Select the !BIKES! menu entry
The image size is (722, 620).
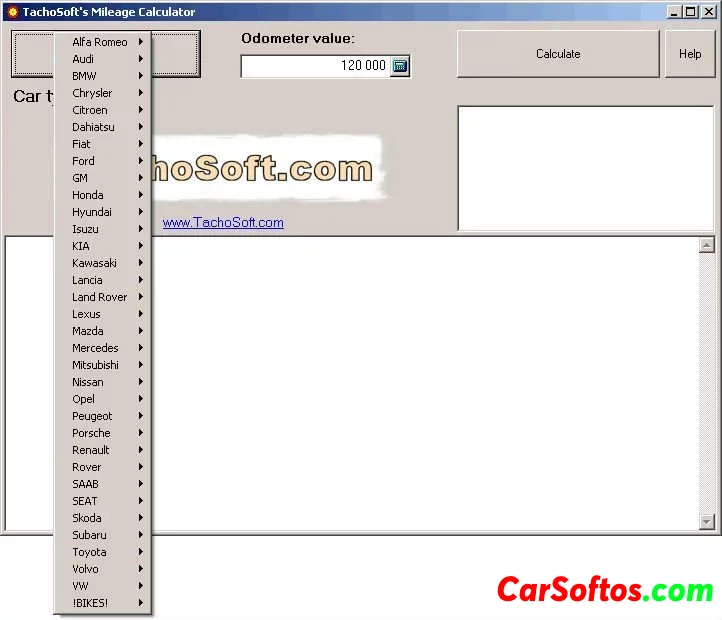pos(90,603)
